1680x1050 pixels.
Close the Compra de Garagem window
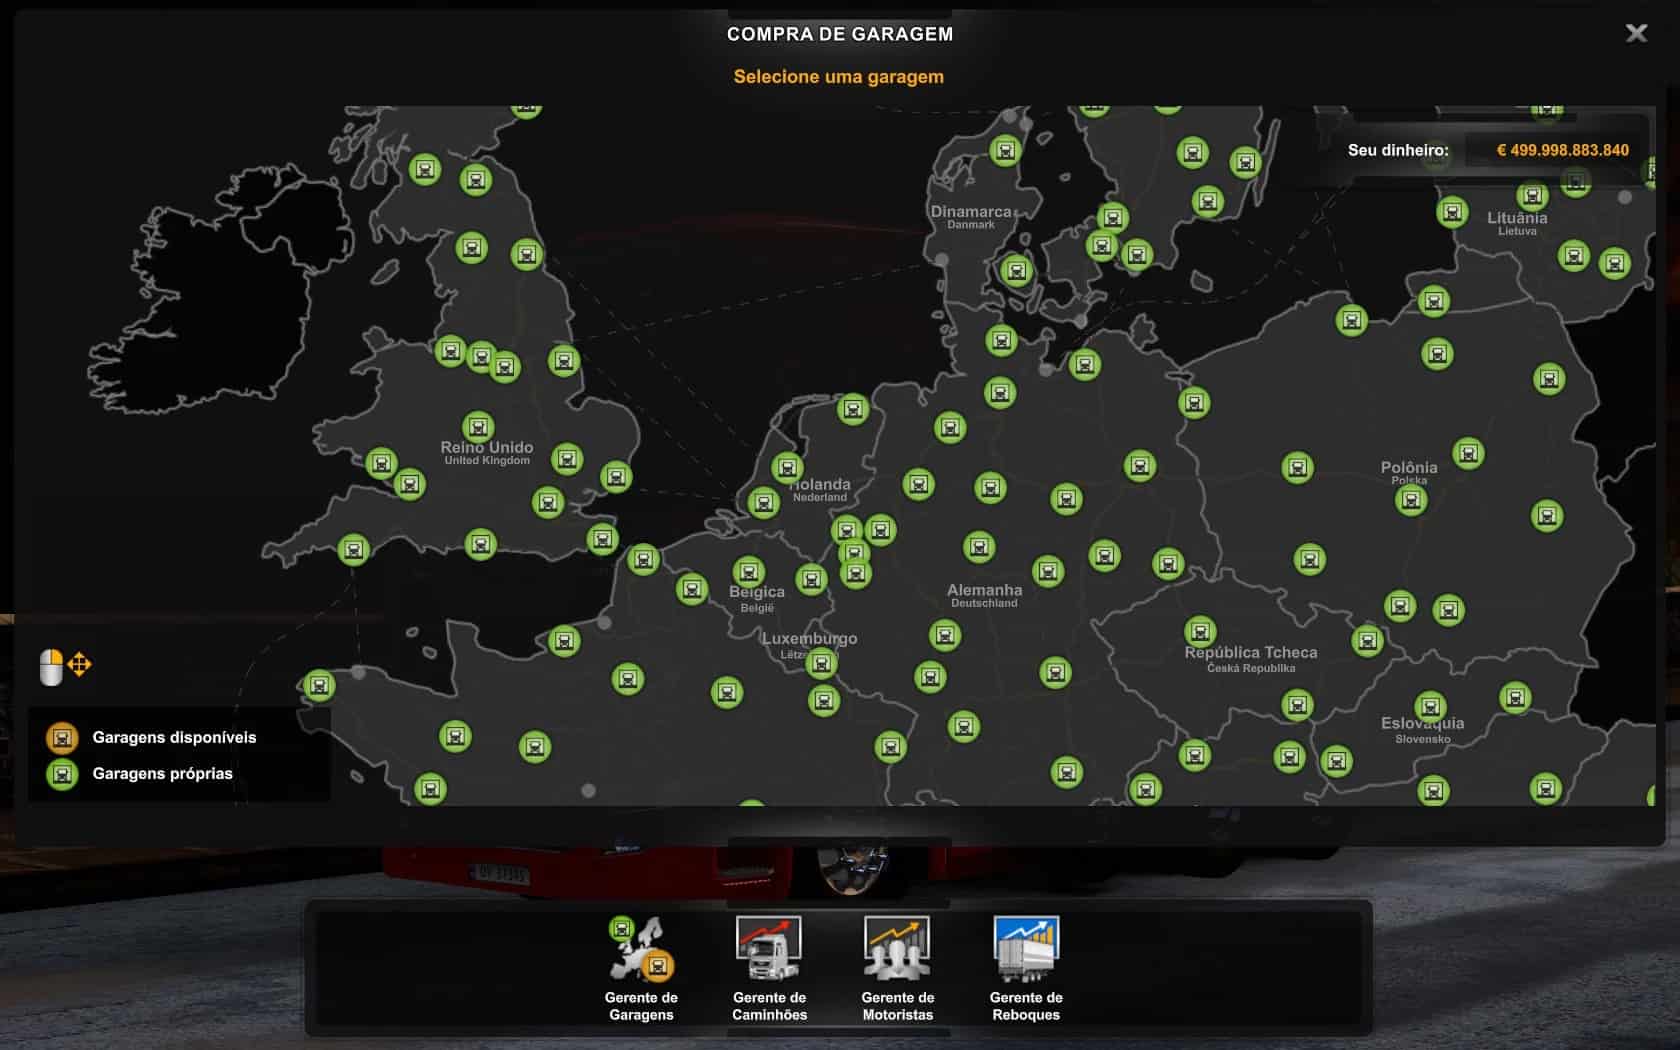(x=1636, y=33)
